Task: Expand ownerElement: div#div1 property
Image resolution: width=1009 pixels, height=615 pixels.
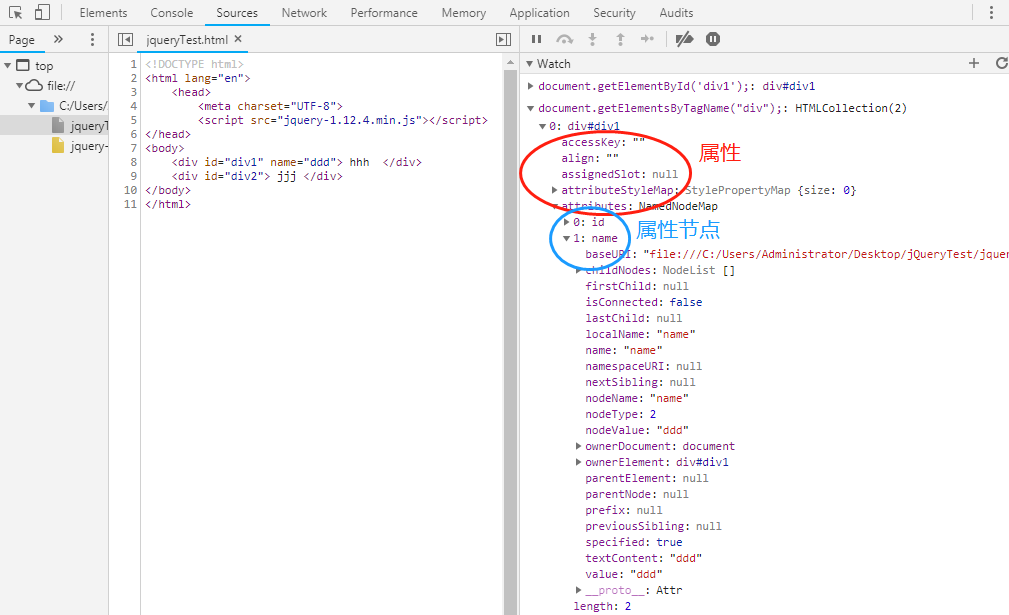Action: coord(579,462)
